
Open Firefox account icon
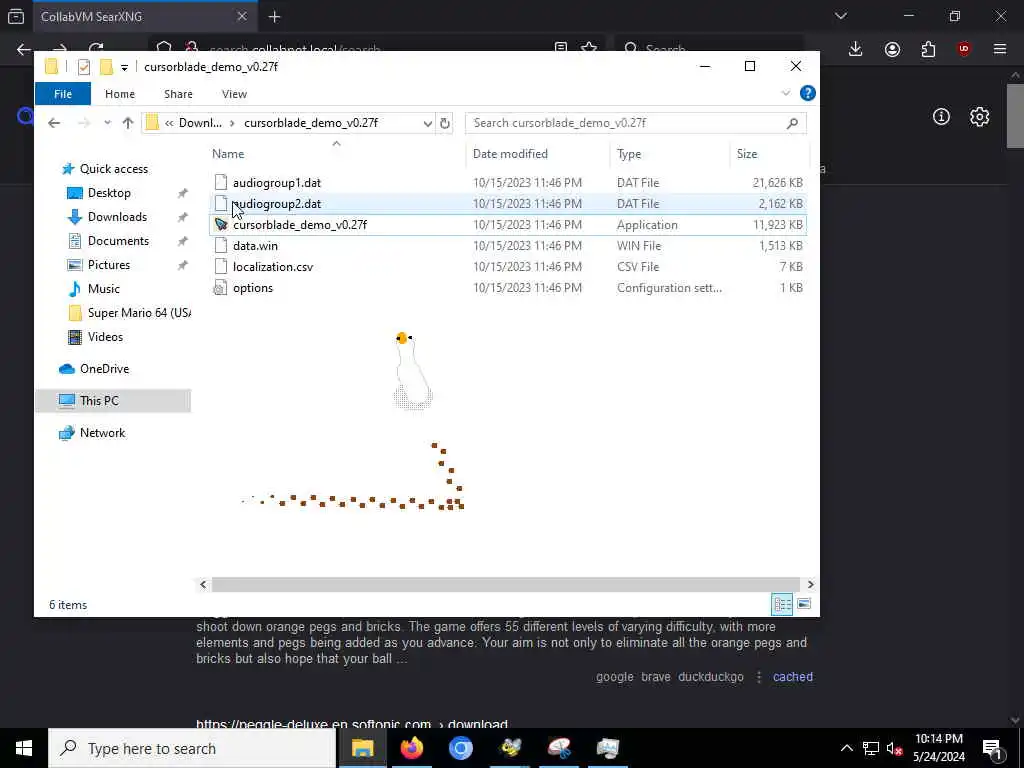tap(892, 49)
